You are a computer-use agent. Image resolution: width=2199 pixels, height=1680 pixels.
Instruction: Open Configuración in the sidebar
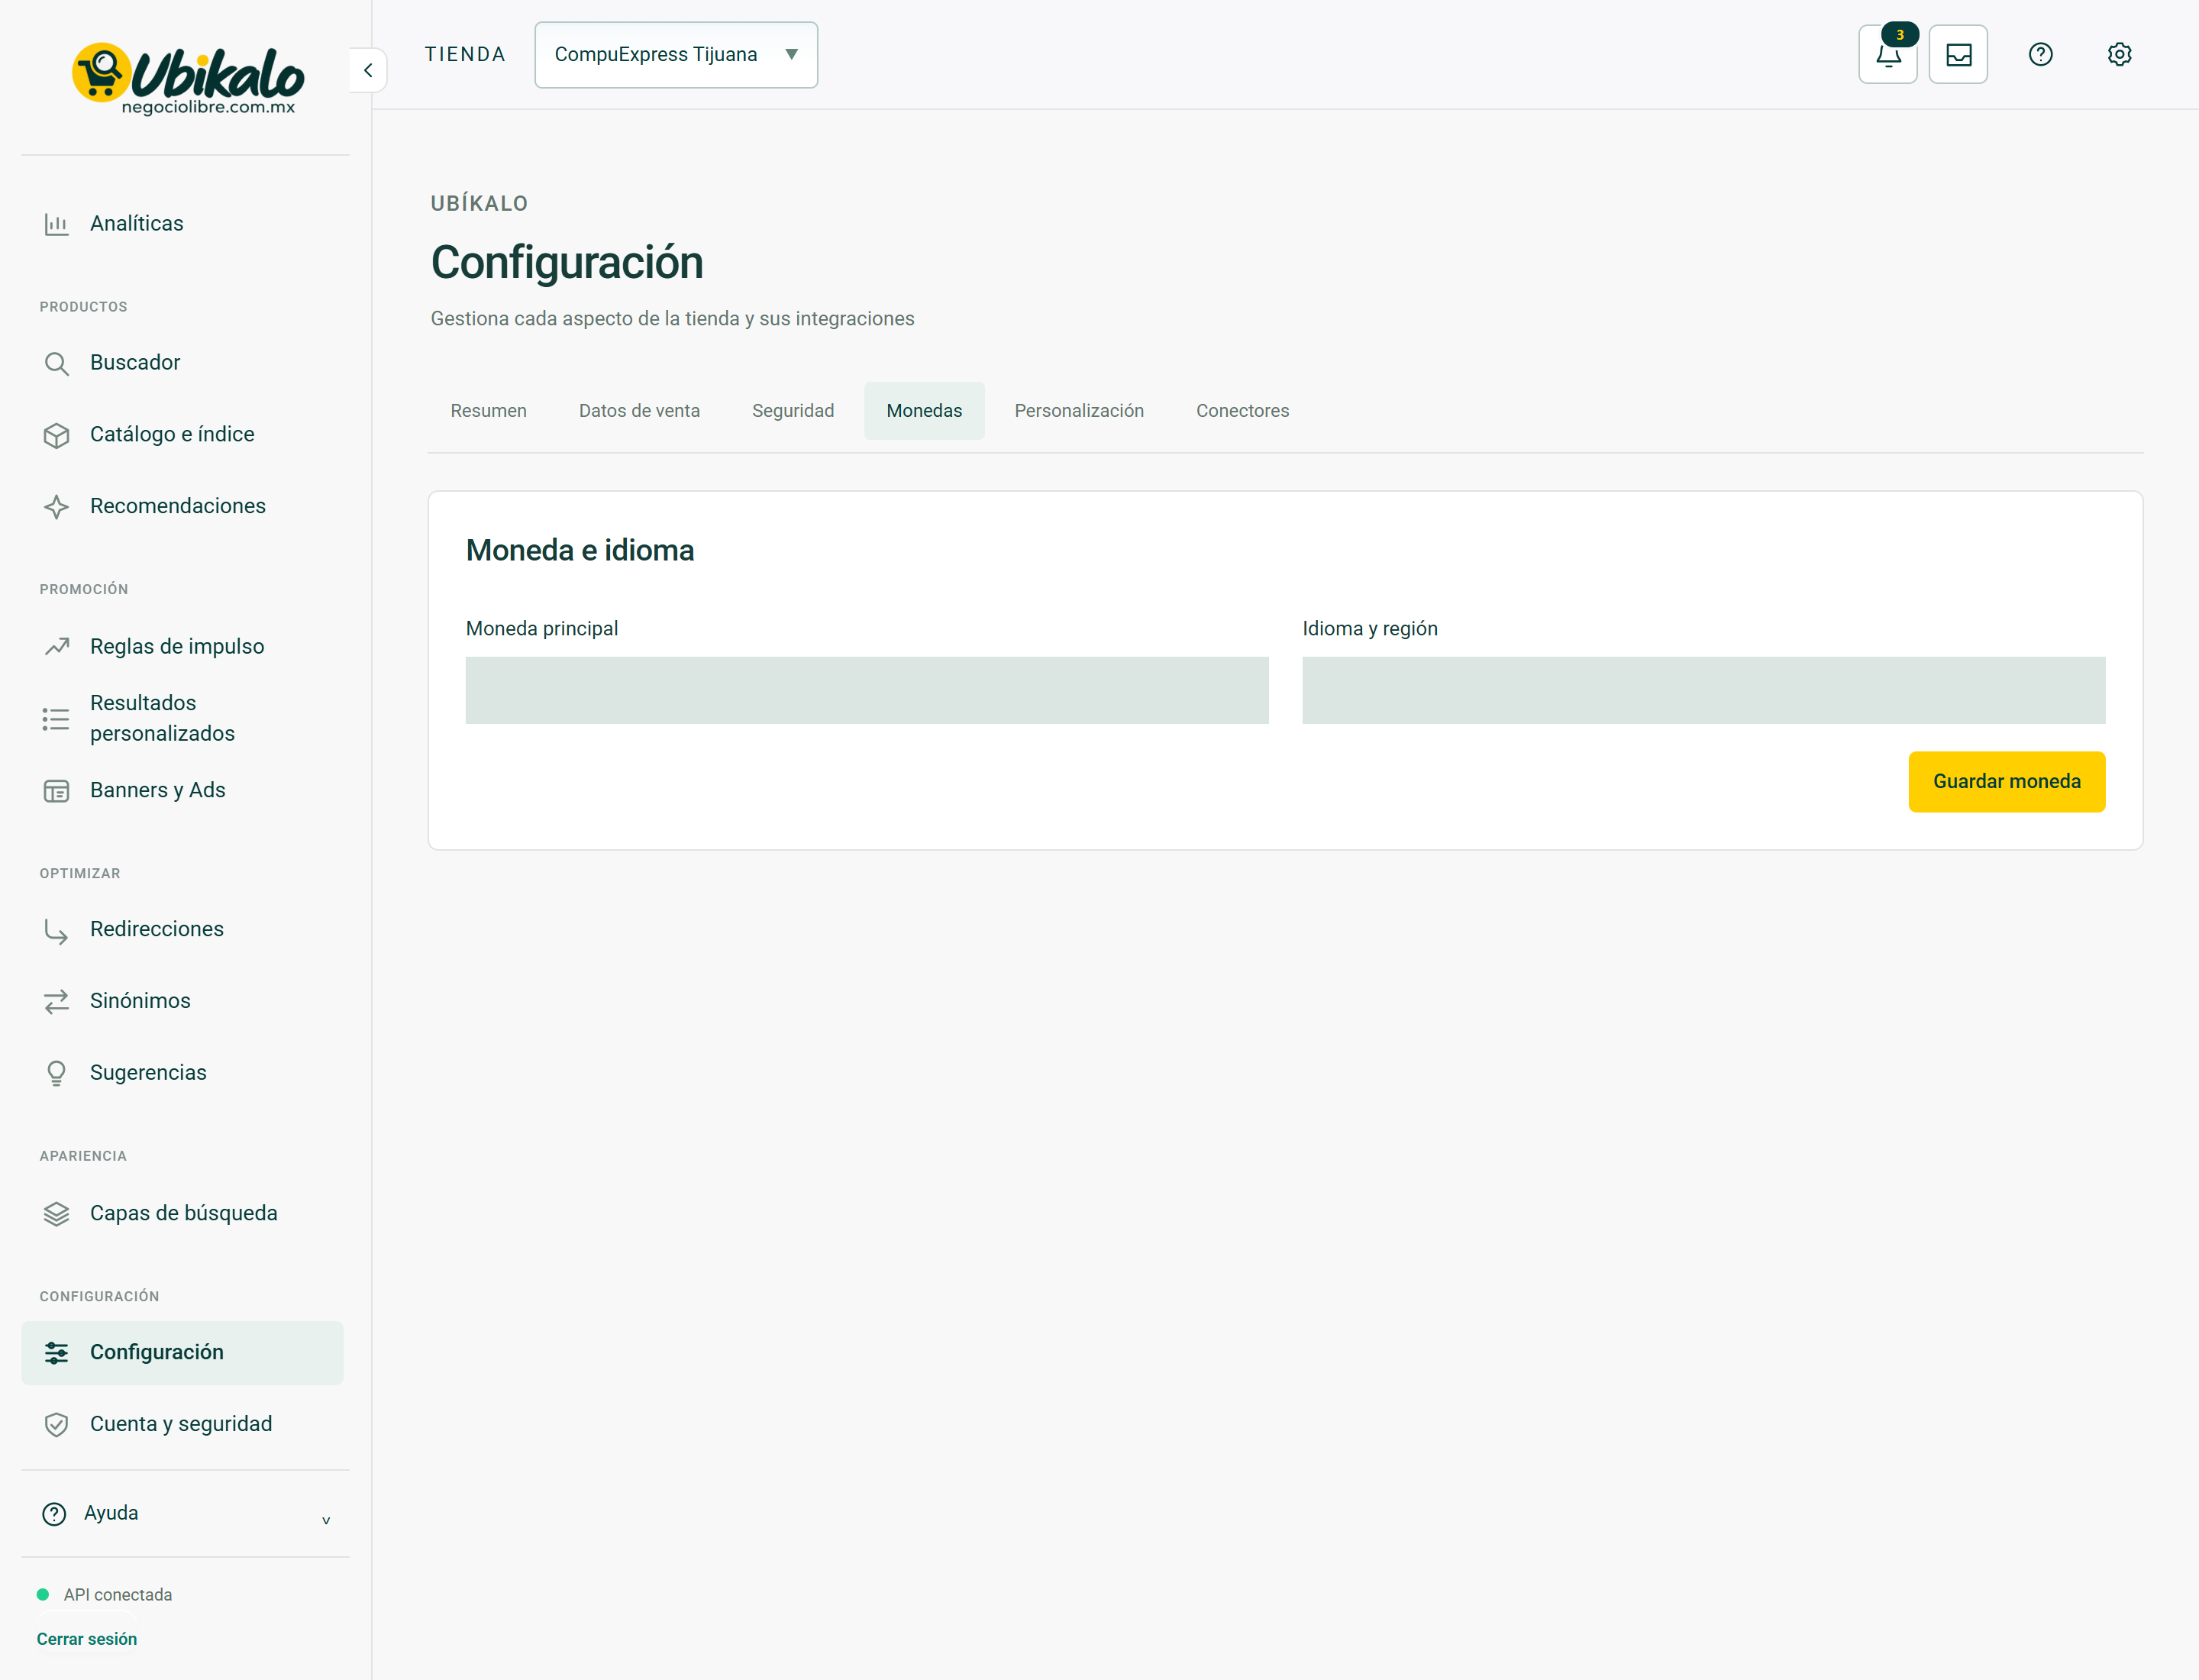(x=183, y=1353)
